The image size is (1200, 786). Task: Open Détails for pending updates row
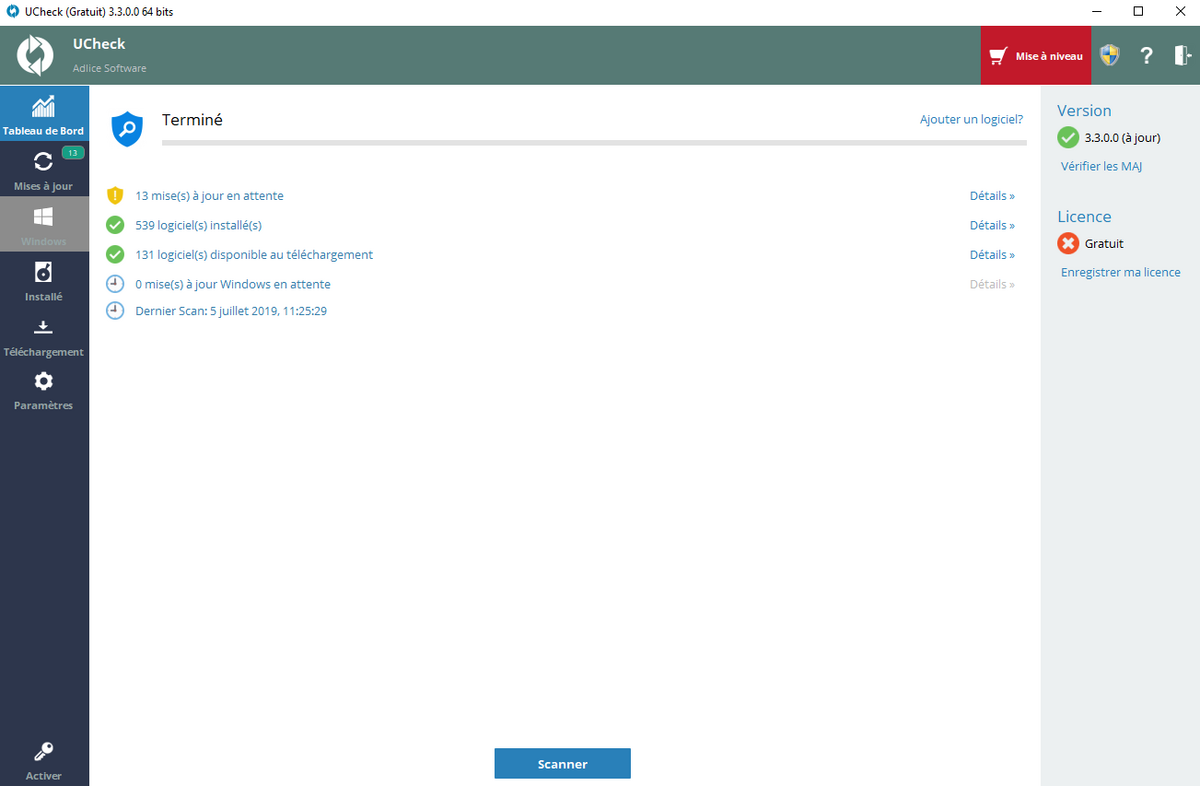coord(992,196)
